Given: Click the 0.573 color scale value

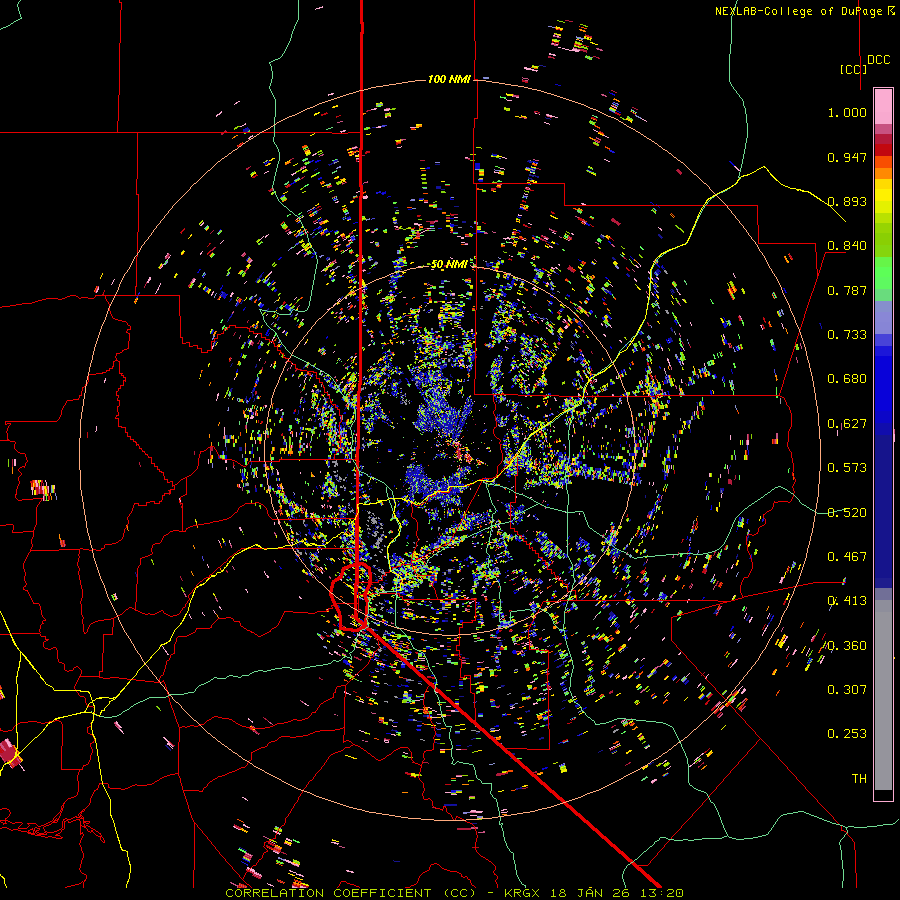Looking at the screenshot, I should coord(847,468).
